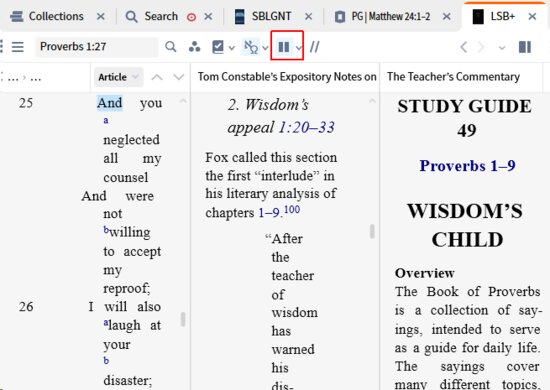This screenshot has width=550, height=390.
Task: Click verse number 26
Action: [26, 307]
